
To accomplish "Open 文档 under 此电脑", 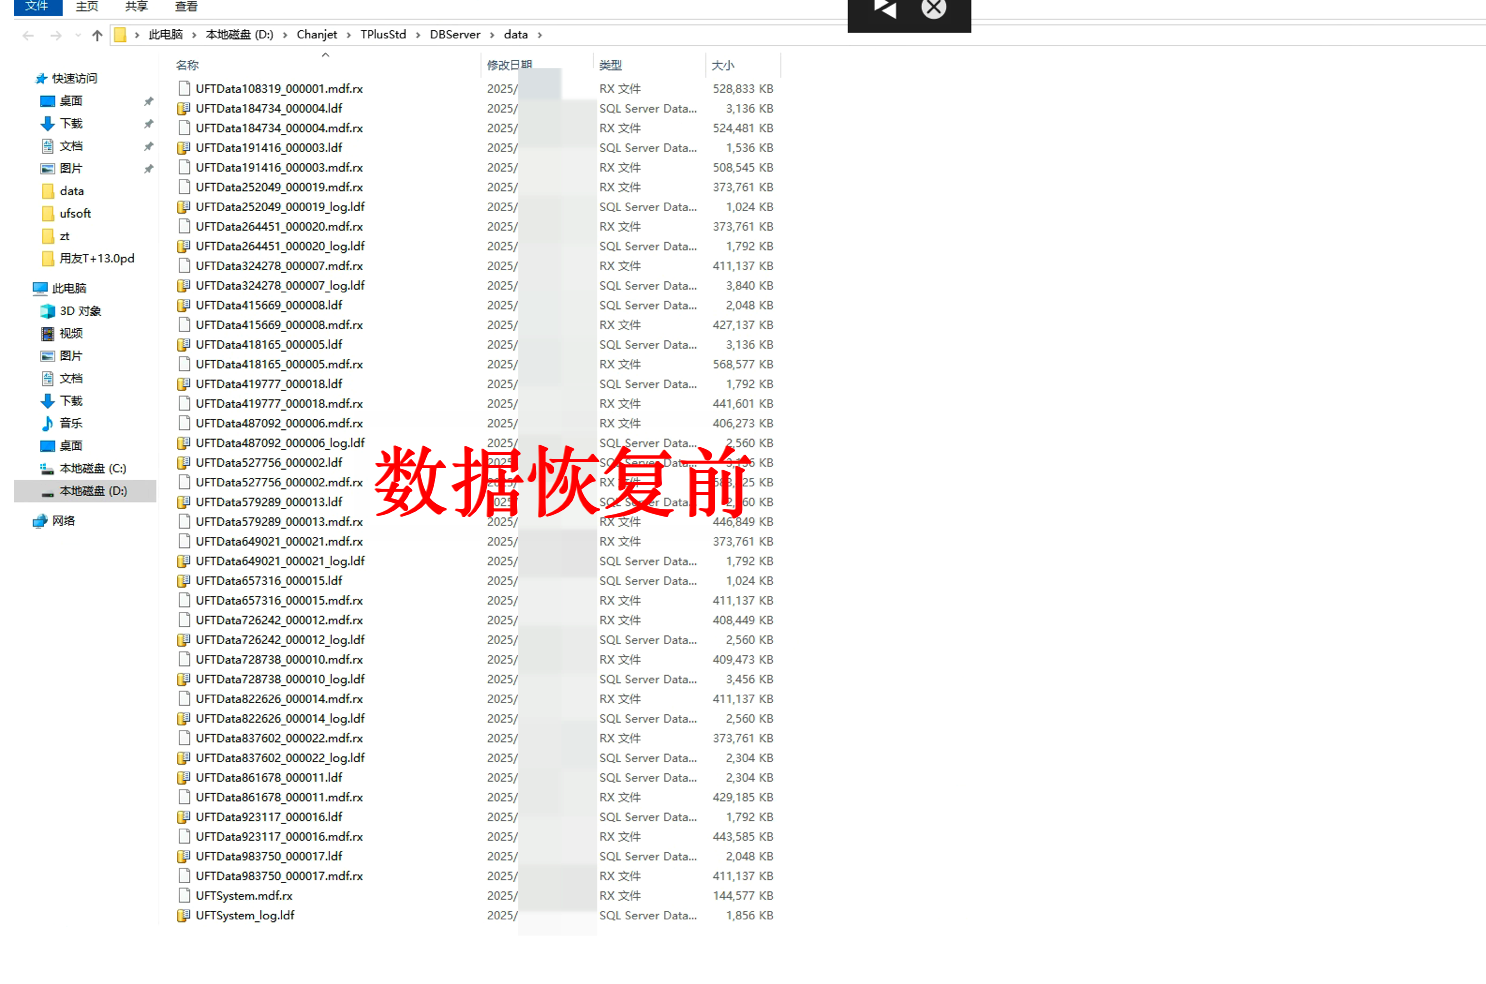I will click(x=71, y=379).
